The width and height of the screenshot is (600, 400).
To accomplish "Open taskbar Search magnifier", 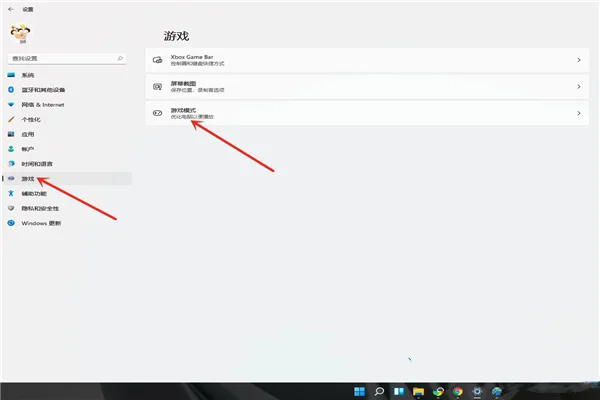I will tap(379, 391).
